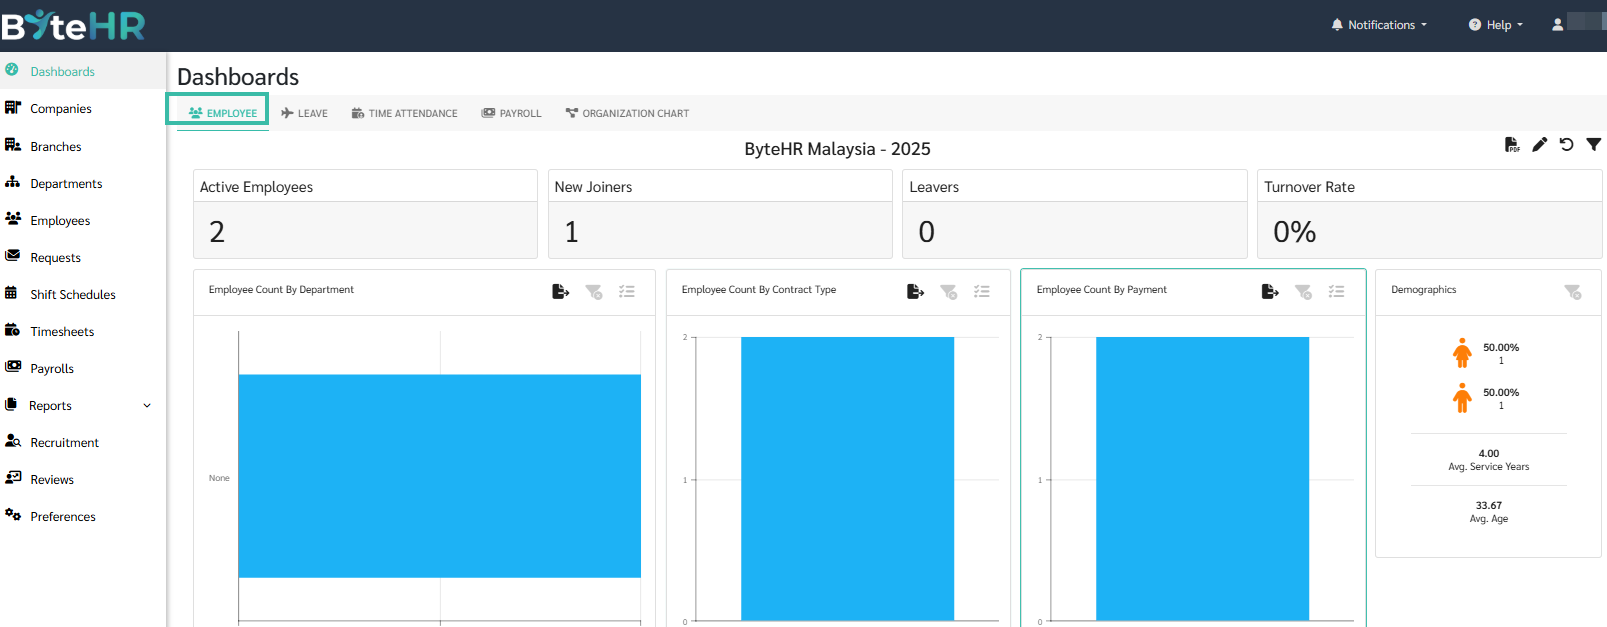Clear filter on Employee Count By Contract Type

[949, 292]
